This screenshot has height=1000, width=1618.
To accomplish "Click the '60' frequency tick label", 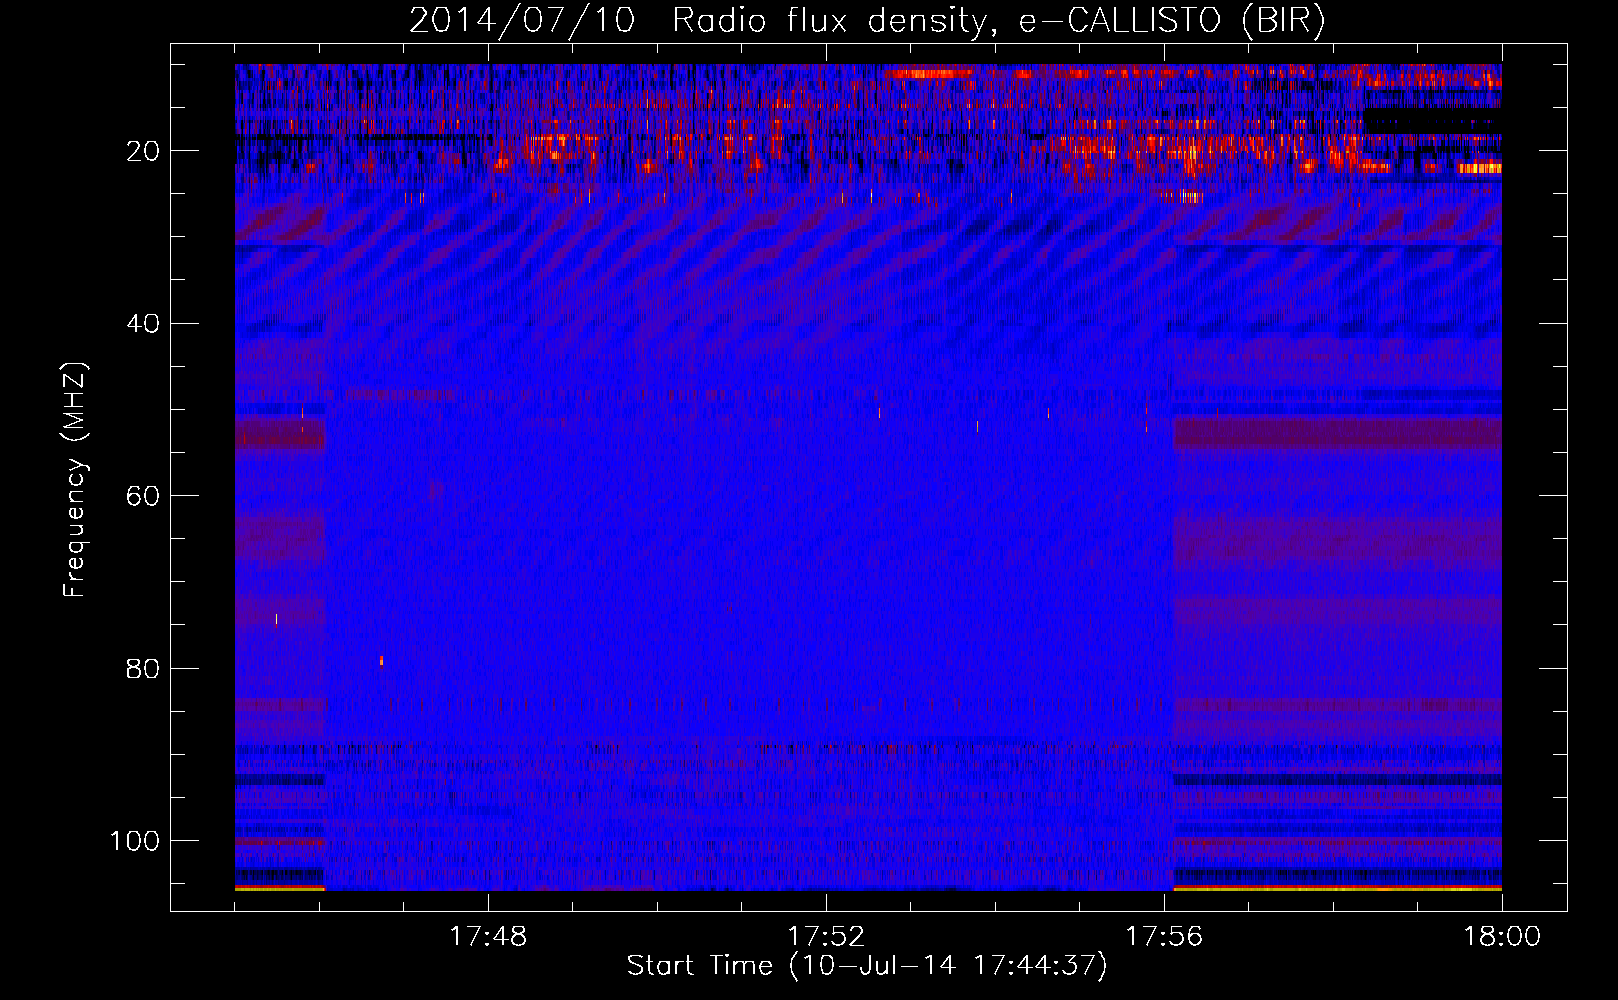I will [x=143, y=496].
